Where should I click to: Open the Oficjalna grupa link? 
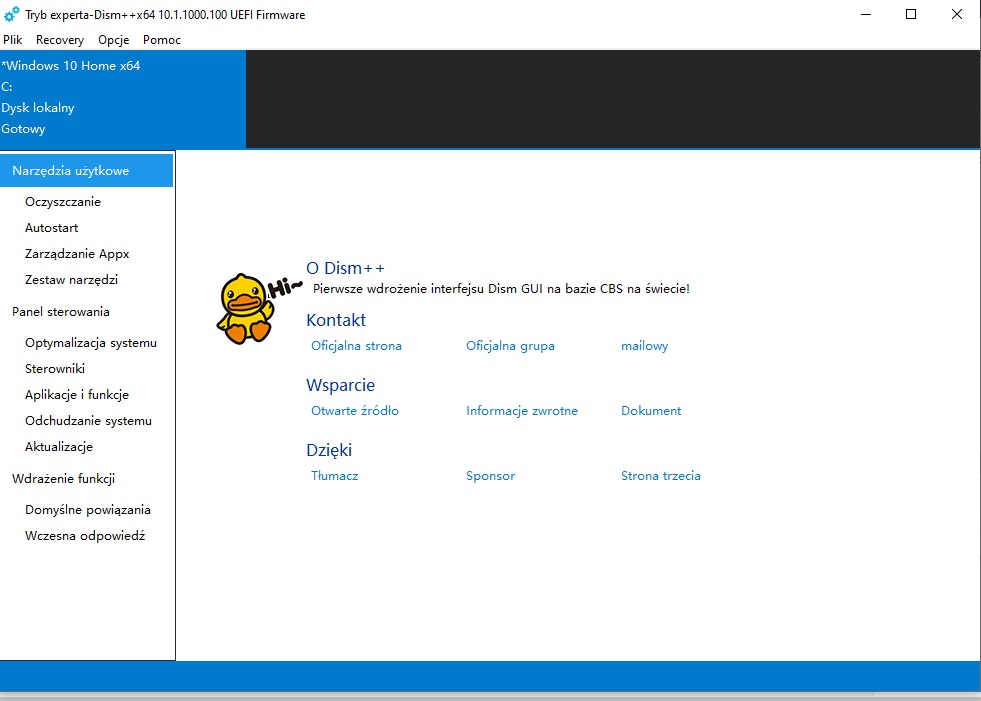(511, 345)
